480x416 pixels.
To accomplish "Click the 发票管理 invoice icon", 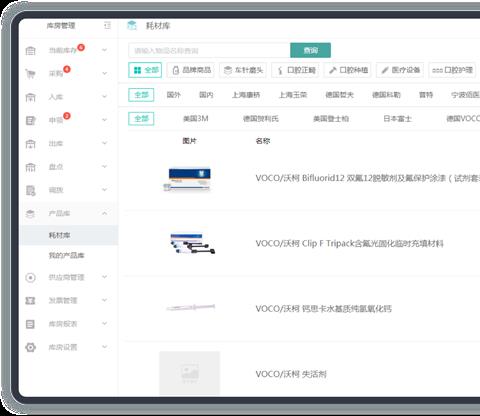I will point(30,301).
